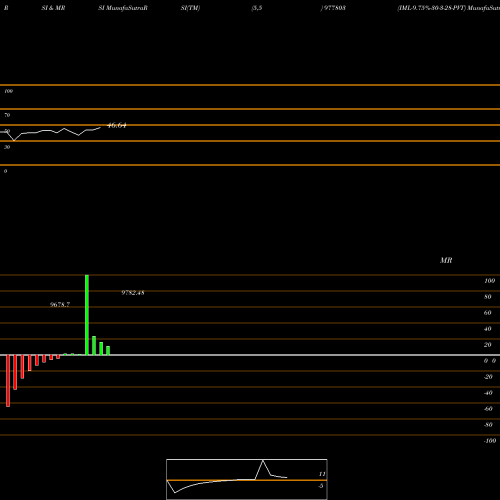500x500 pixels.
Task: Click the longest red histogram bar
Action: pos(8,381)
